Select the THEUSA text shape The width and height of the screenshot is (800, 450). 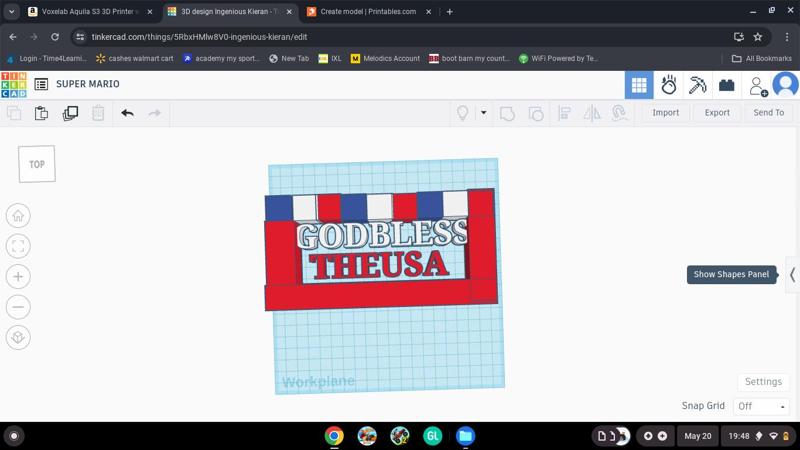click(x=379, y=266)
